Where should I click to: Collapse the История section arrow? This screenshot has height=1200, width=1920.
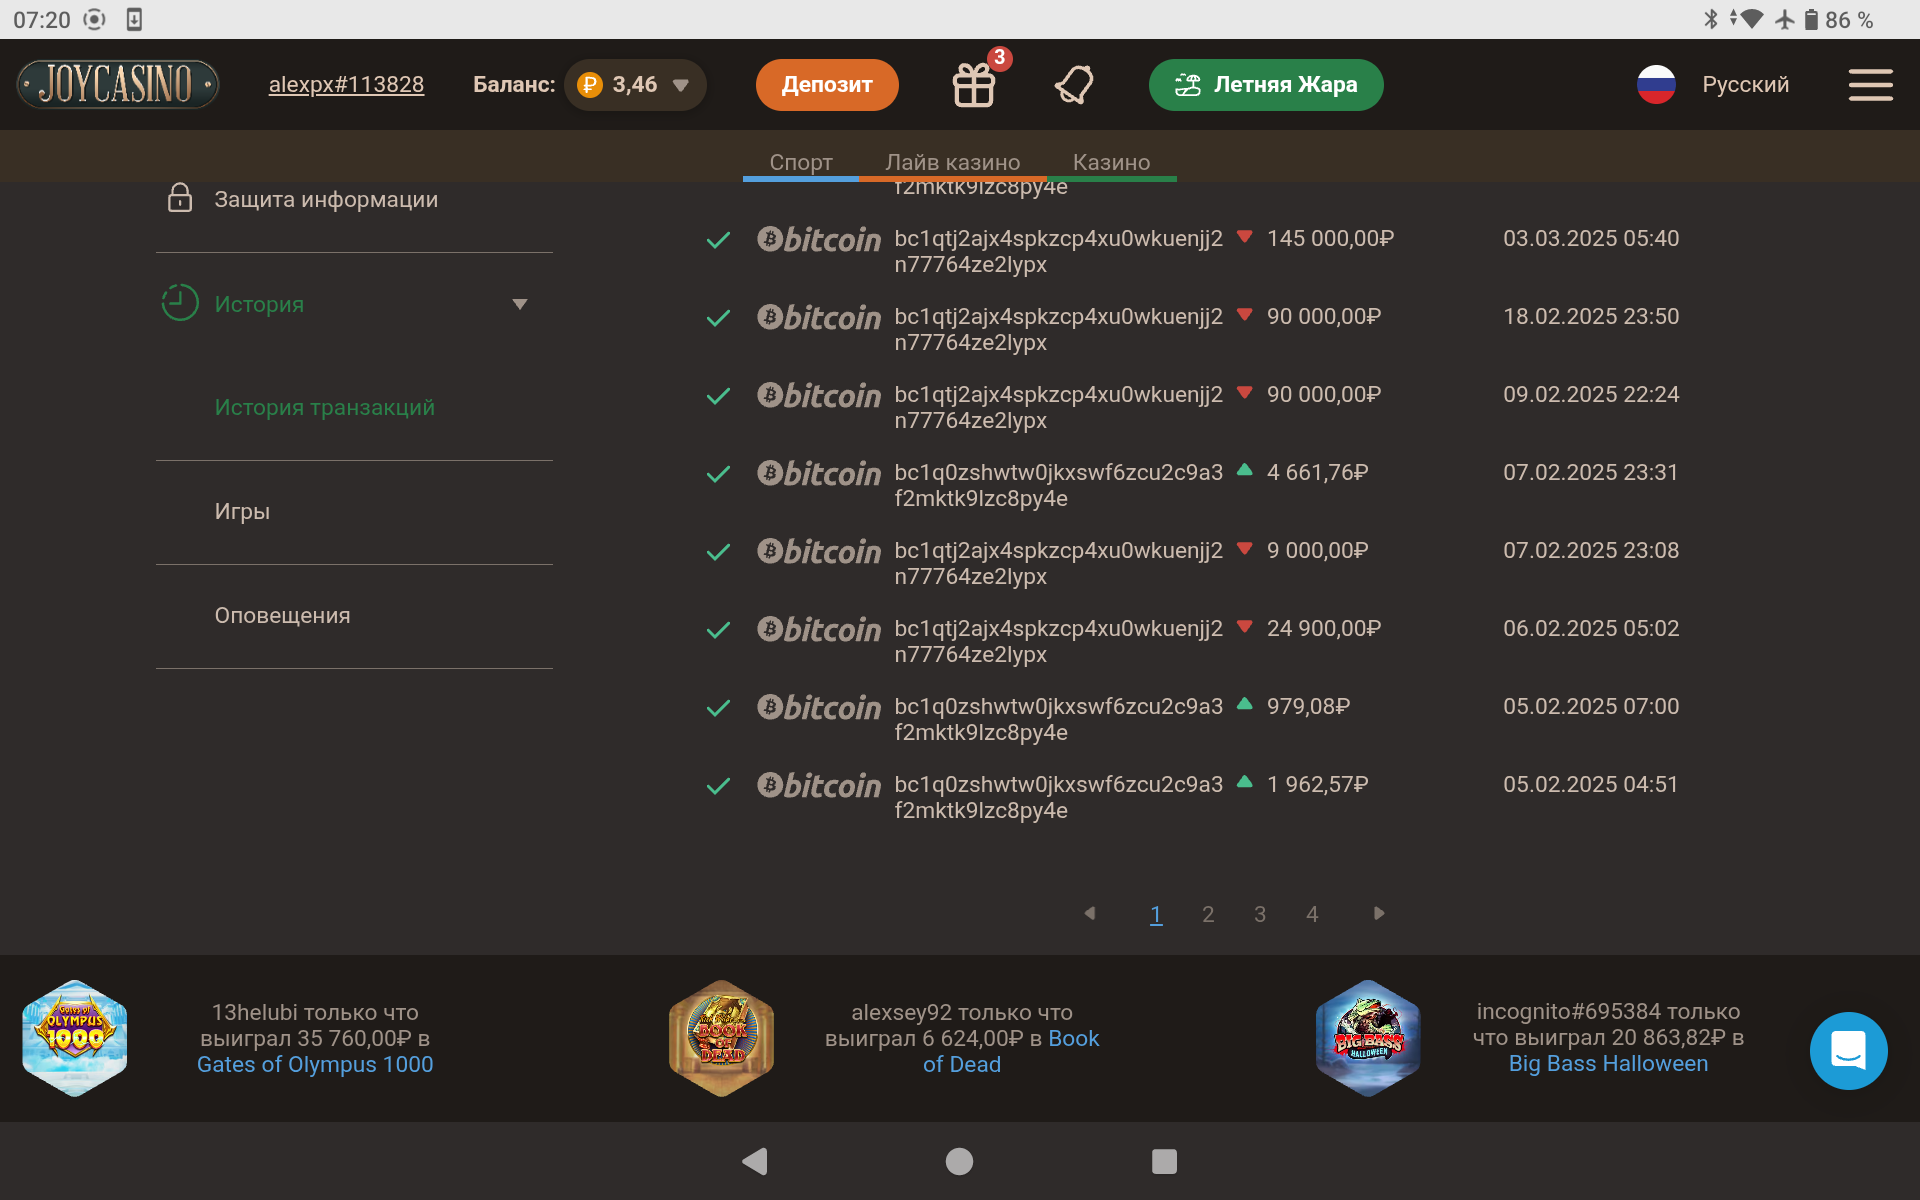coord(519,304)
